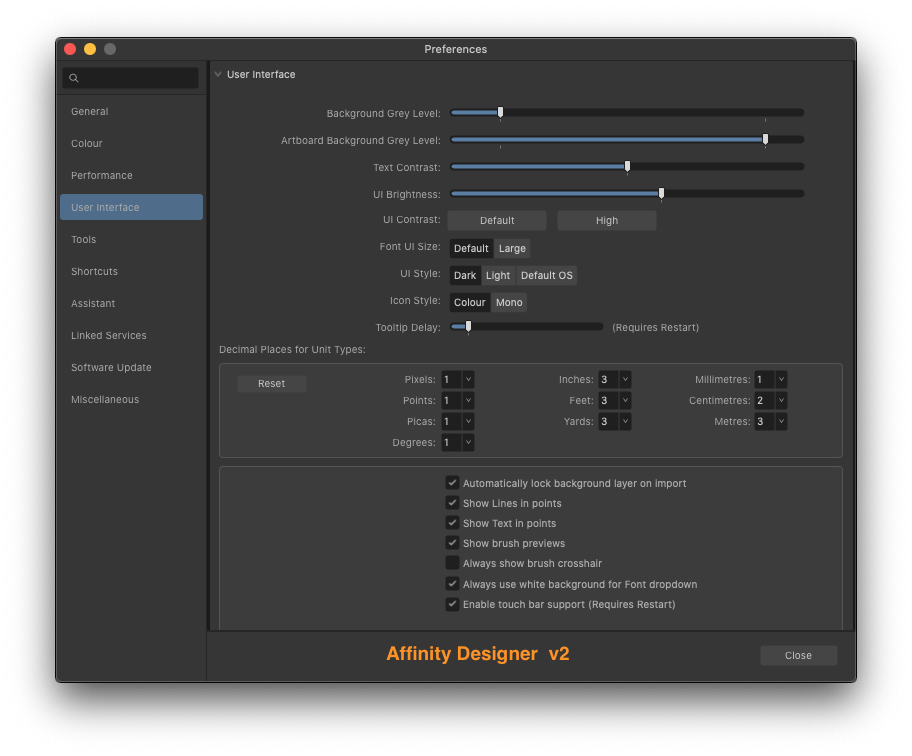Open the Degrees decimal places dropdown

tap(468, 442)
